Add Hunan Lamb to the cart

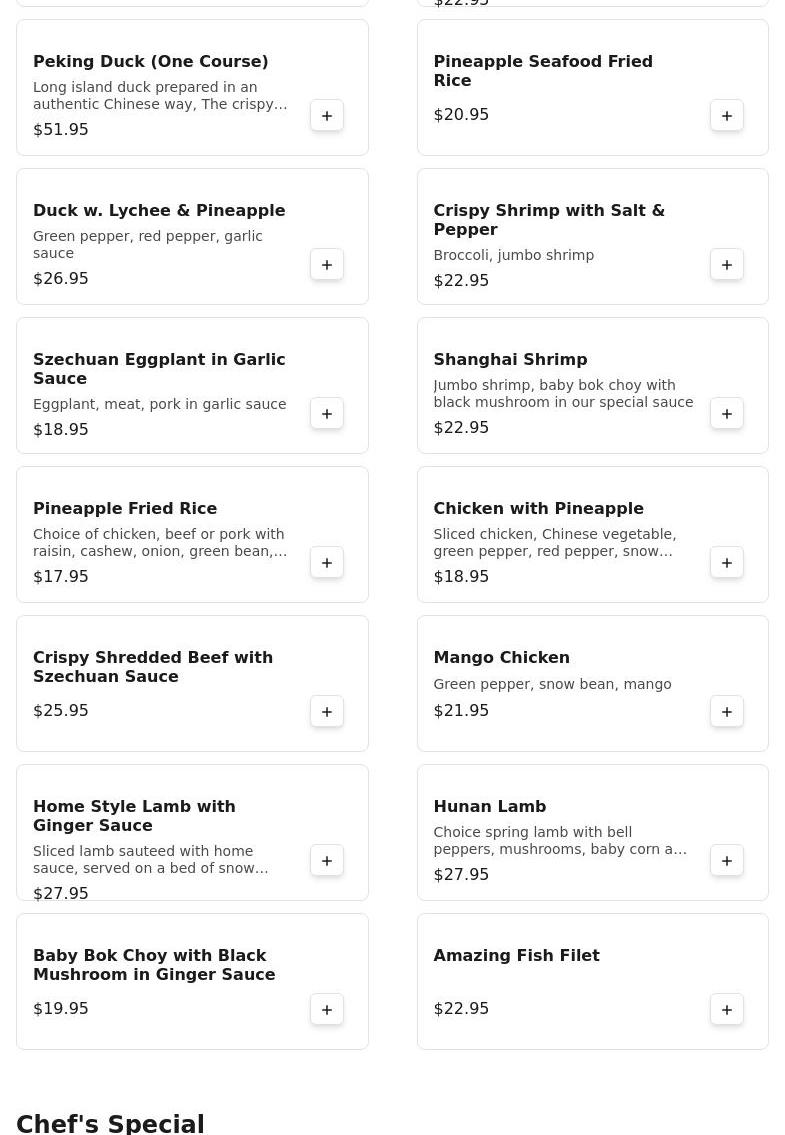tap(727, 861)
